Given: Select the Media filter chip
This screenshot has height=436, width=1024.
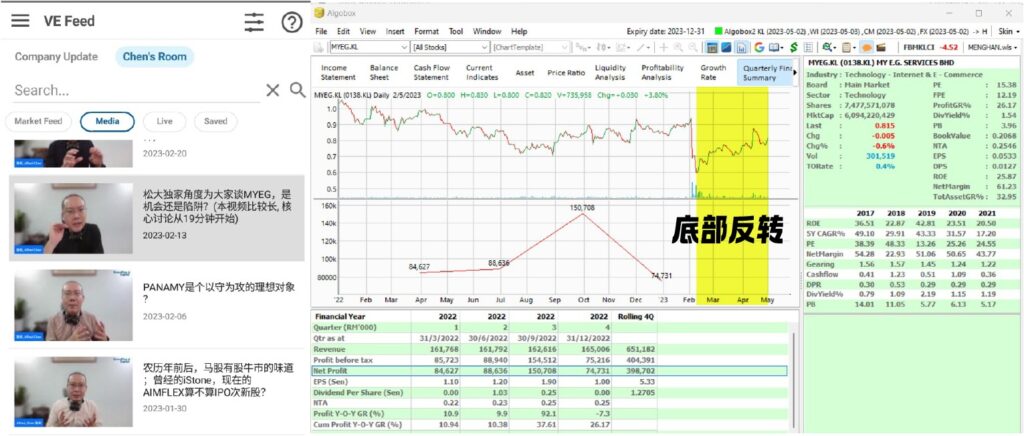Looking at the screenshot, I should (107, 121).
